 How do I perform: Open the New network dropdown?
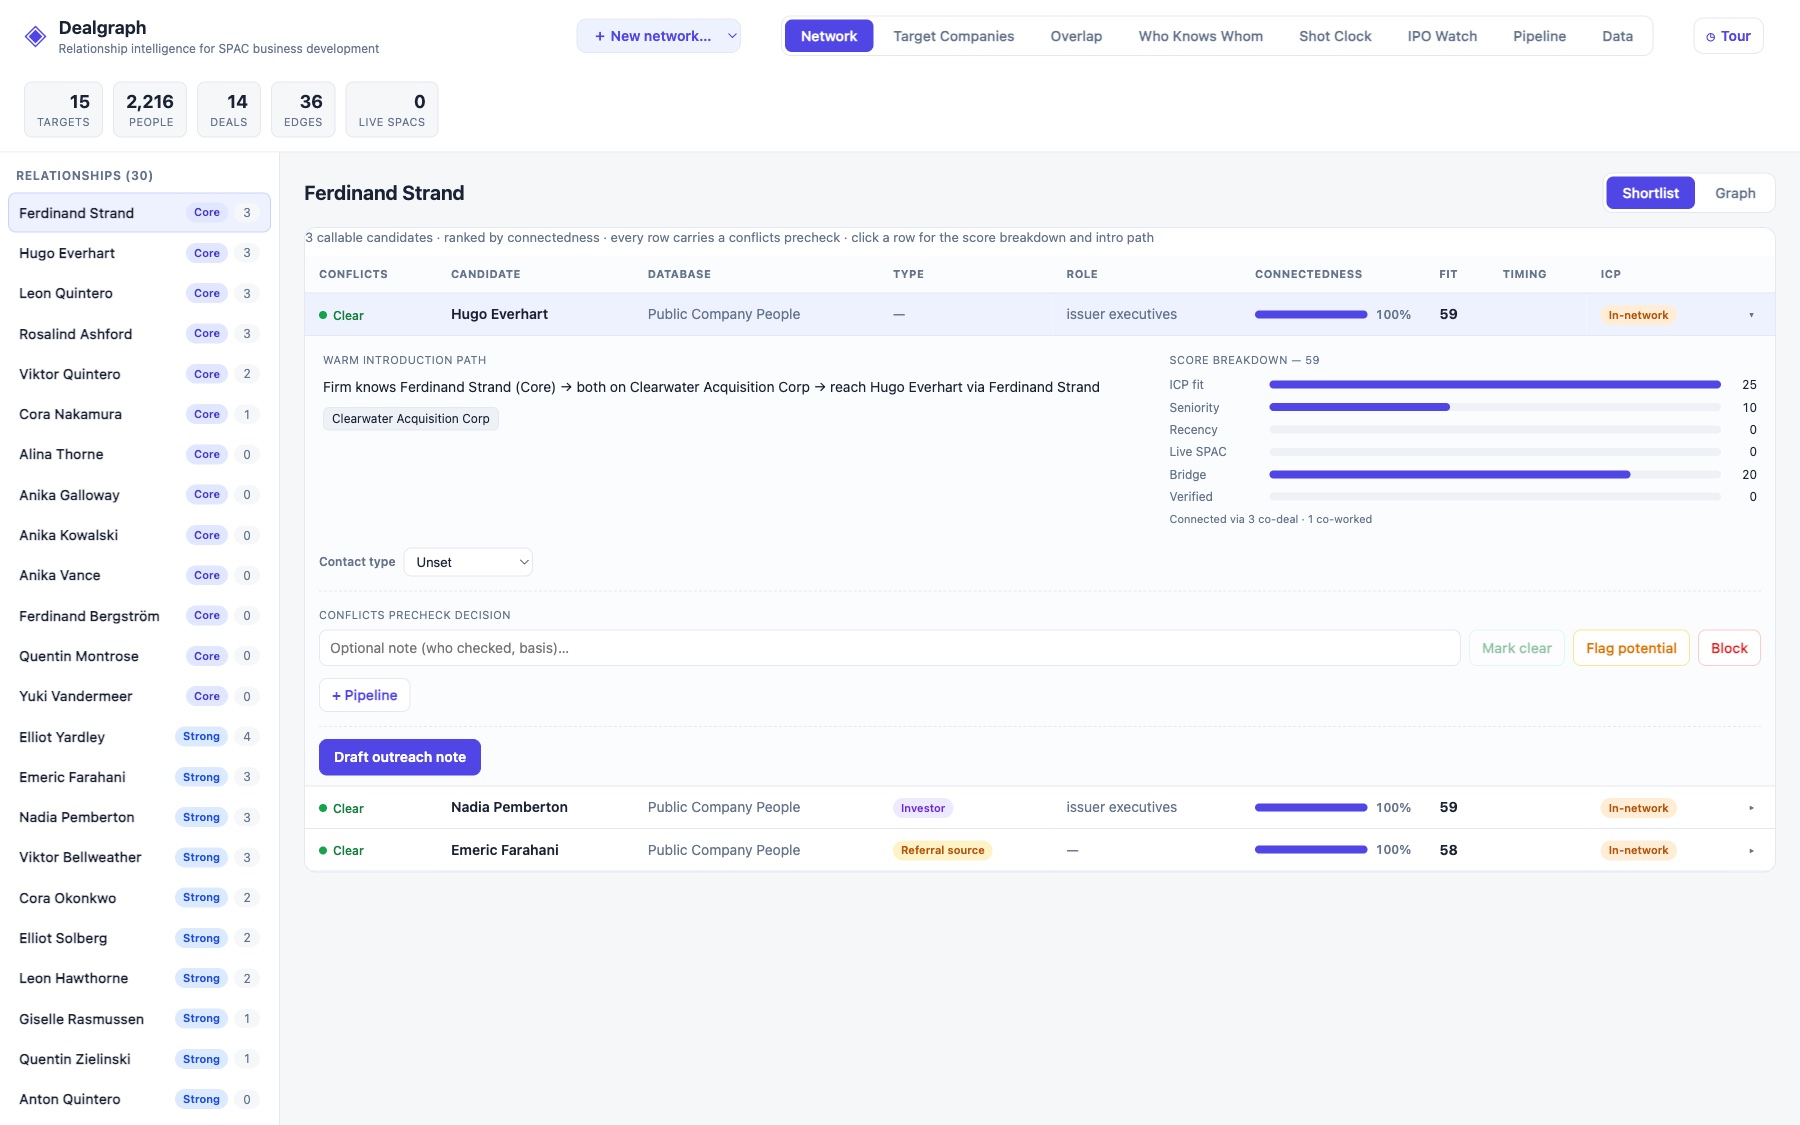658,36
